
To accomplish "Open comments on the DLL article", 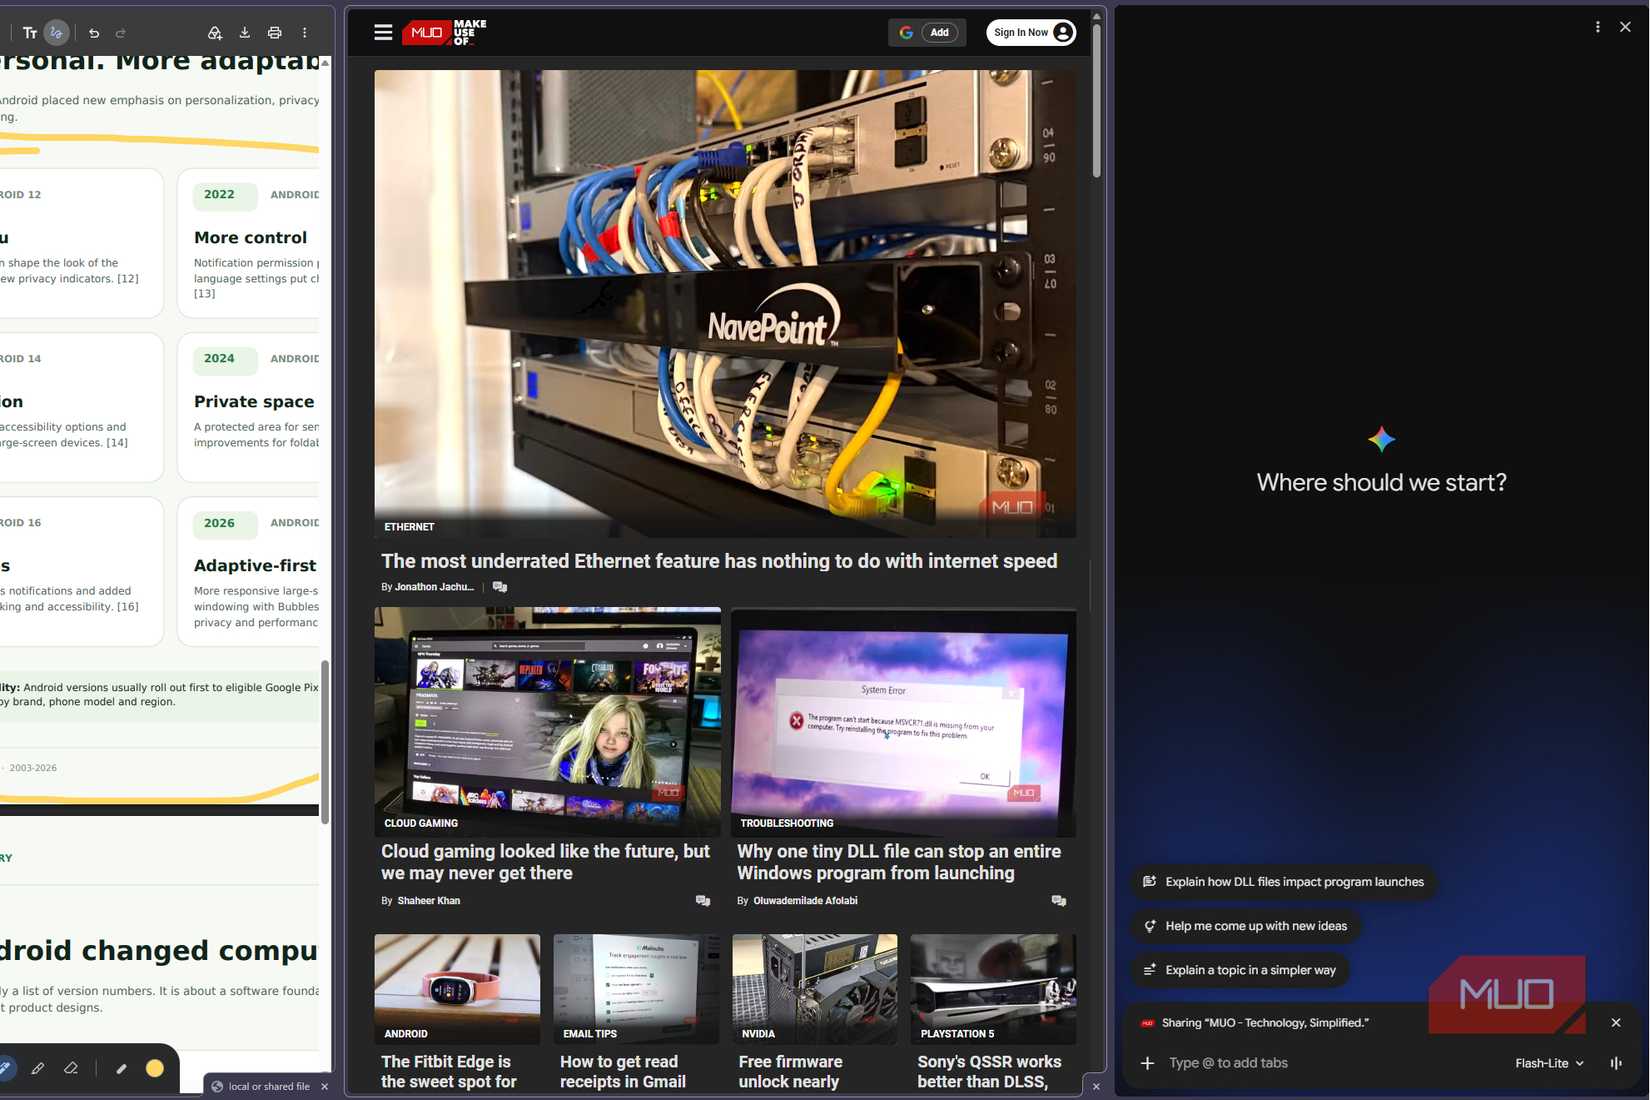I will (1059, 901).
